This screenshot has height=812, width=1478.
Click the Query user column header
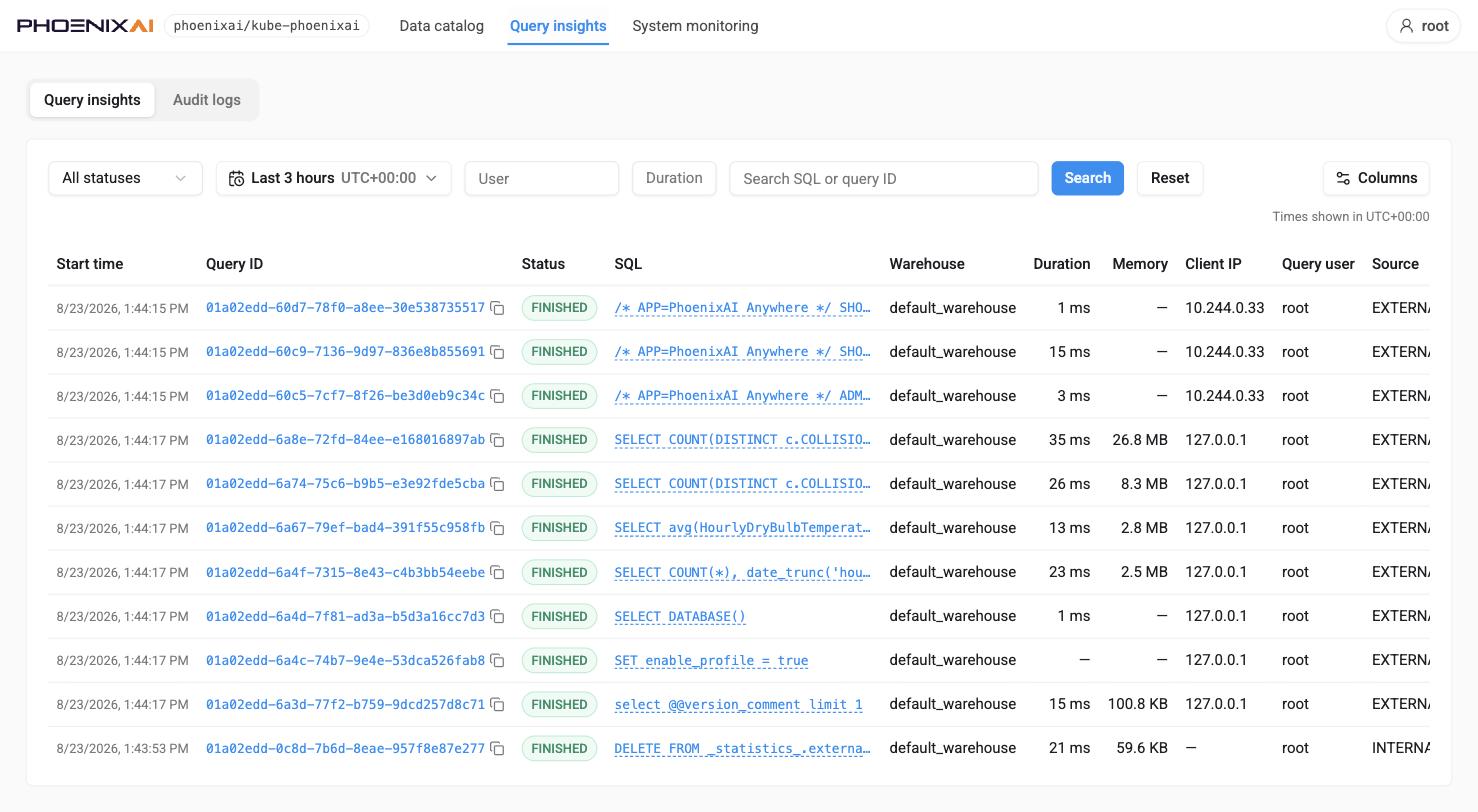(x=1318, y=264)
